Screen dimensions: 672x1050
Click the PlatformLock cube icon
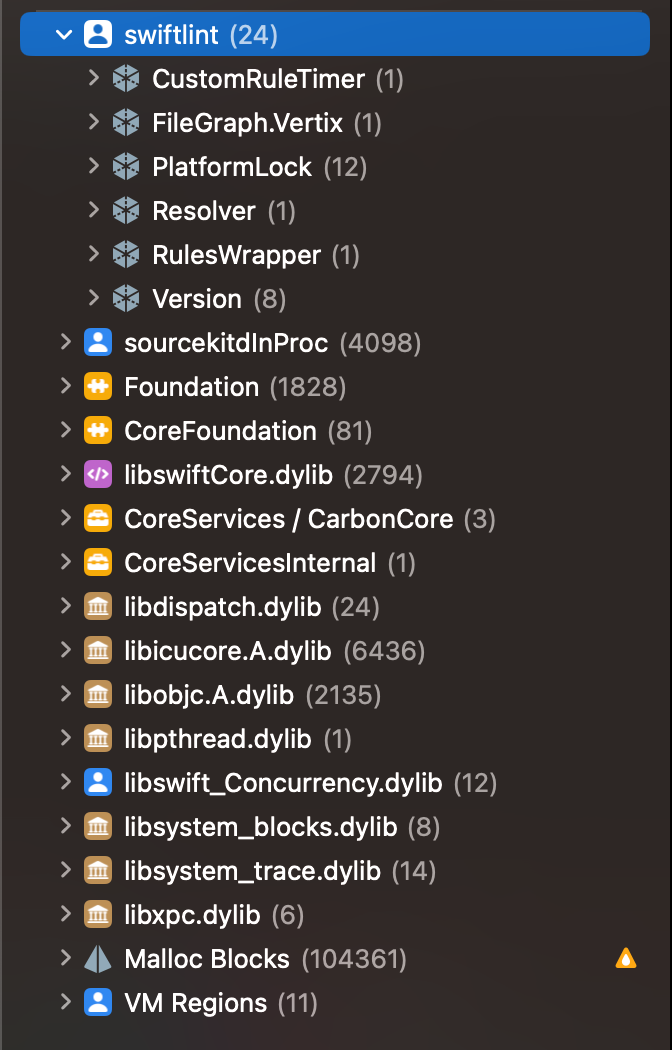[126, 167]
